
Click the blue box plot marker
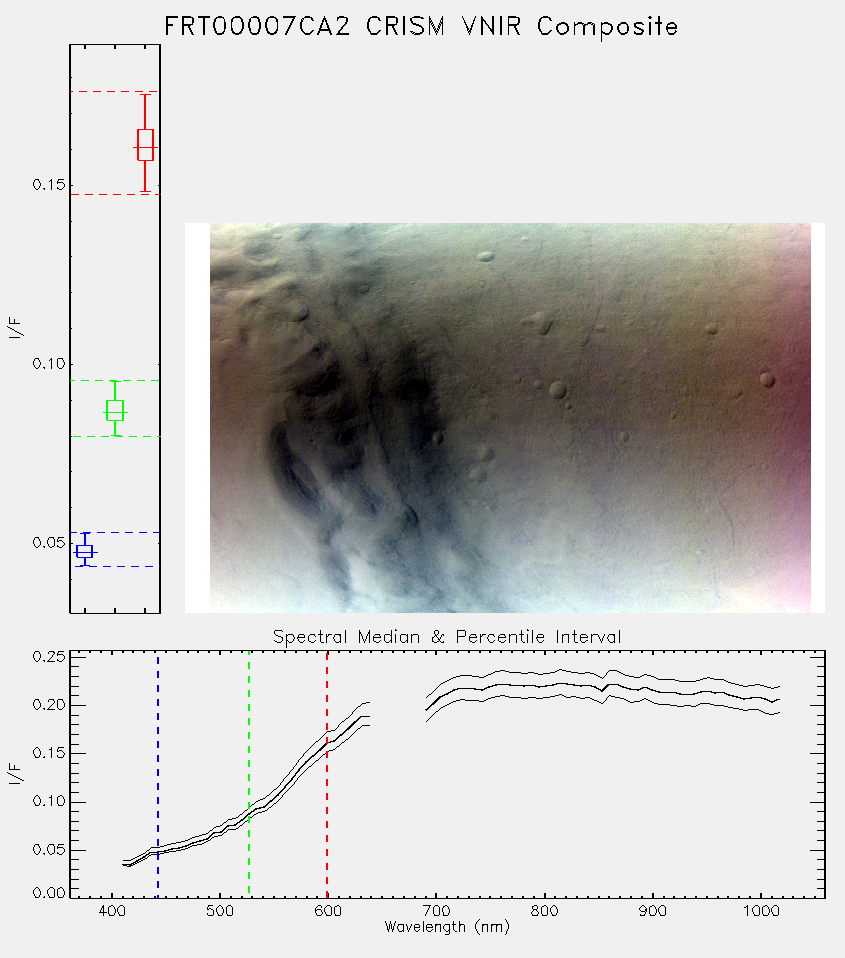pos(84,551)
